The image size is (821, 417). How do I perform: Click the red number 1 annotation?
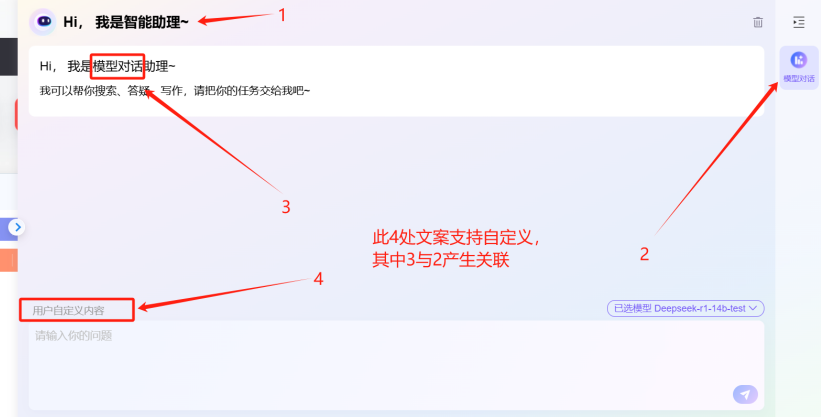click(282, 15)
